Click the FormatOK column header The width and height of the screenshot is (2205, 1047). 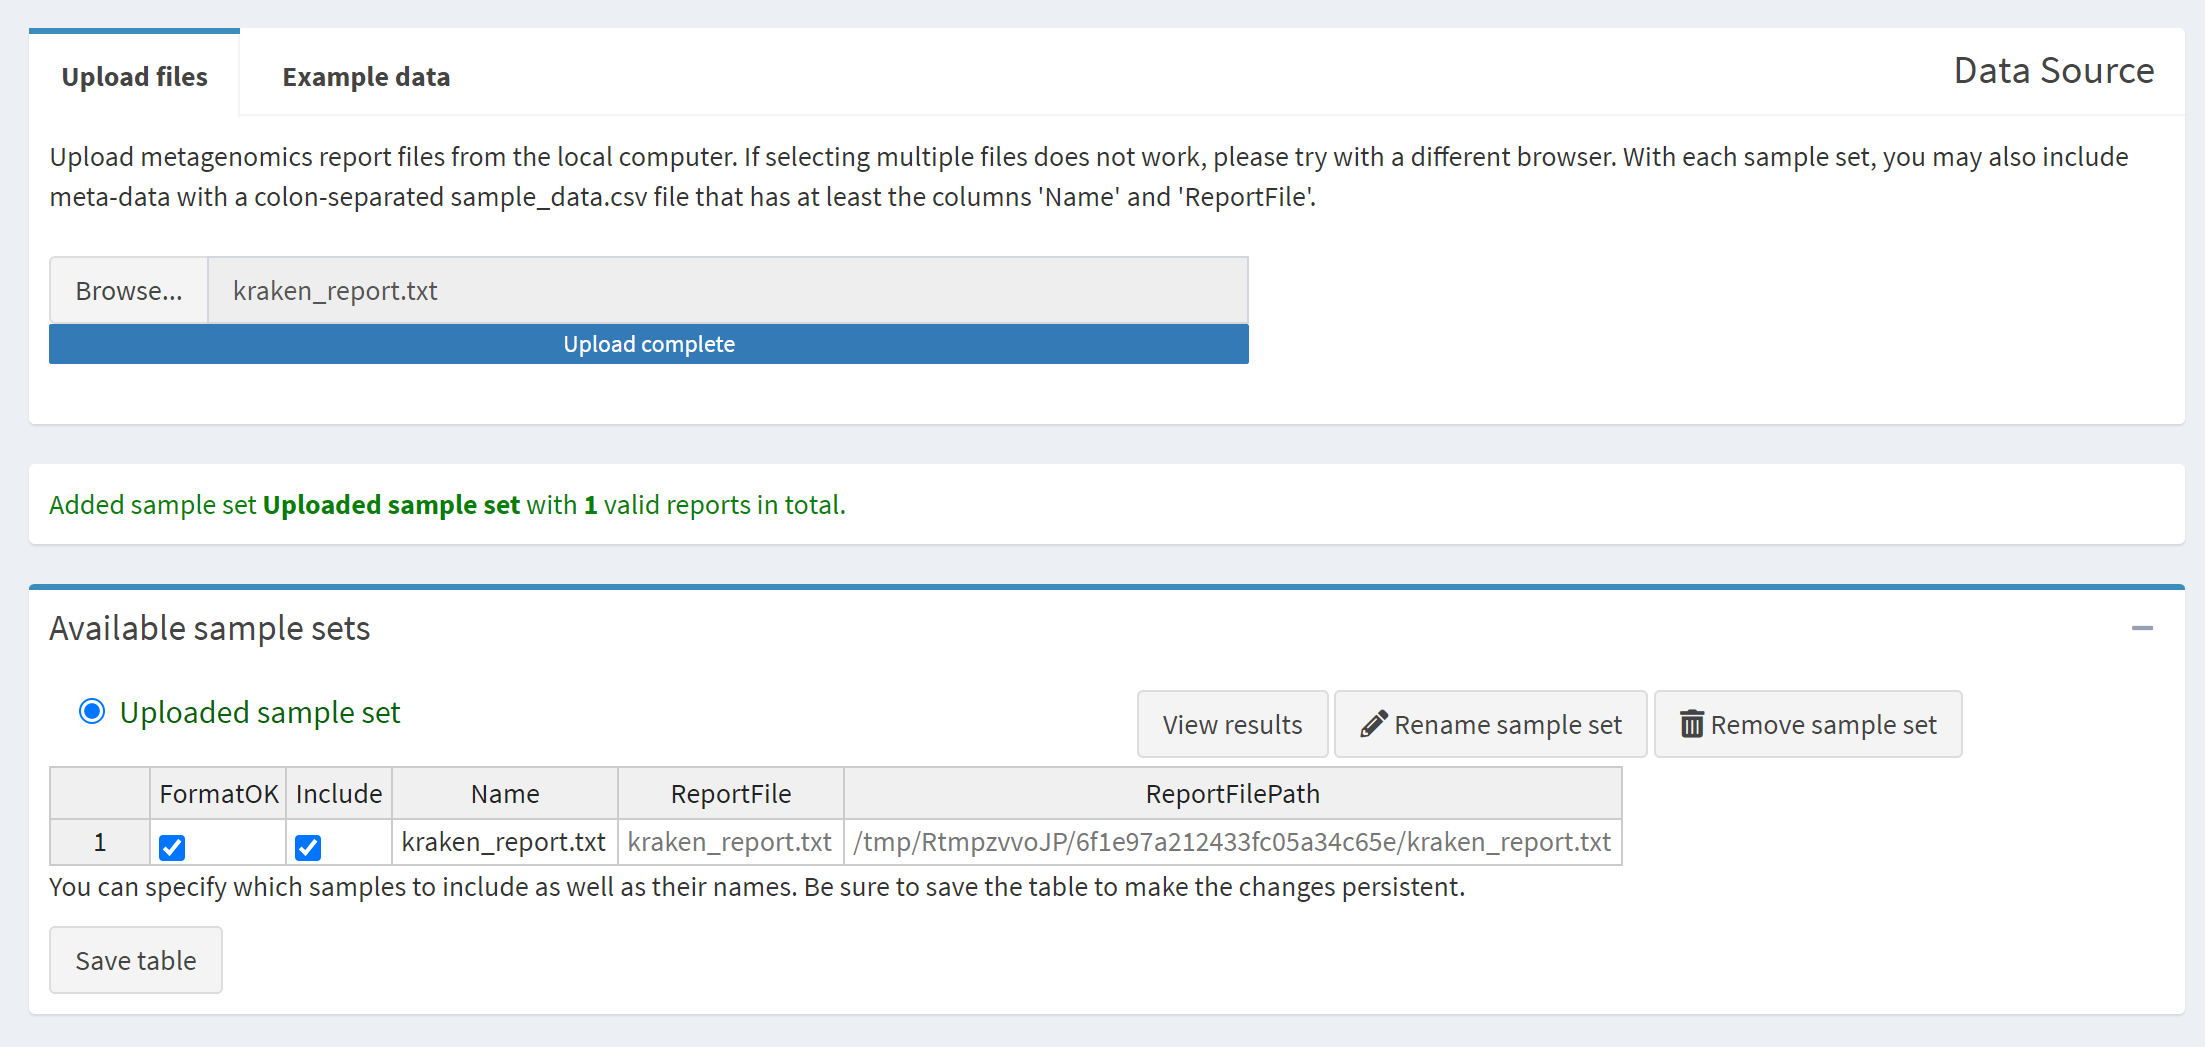pyautogui.click(x=218, y=794)
